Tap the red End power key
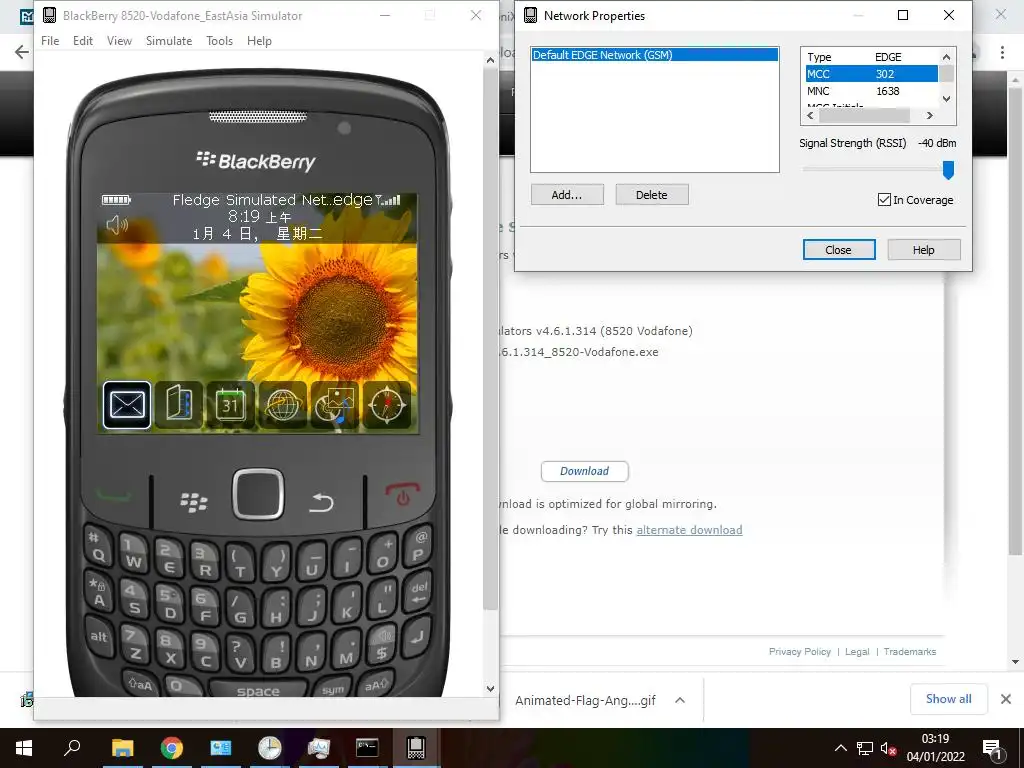 [x=402, y=494]
